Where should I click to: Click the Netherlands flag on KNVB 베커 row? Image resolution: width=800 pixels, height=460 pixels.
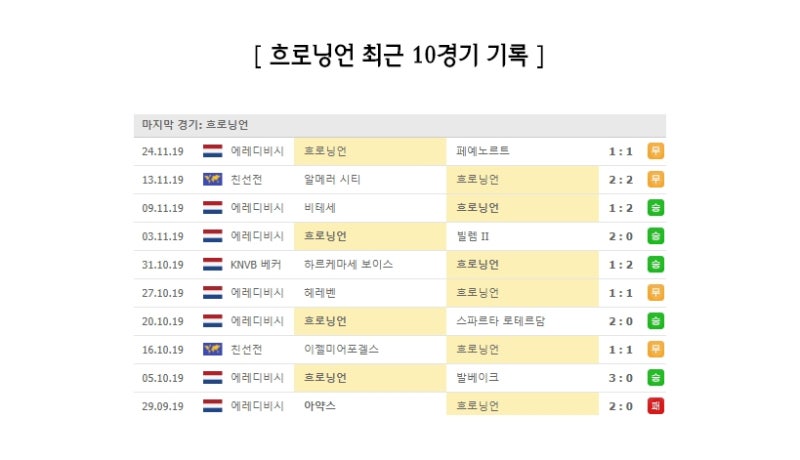212,264
